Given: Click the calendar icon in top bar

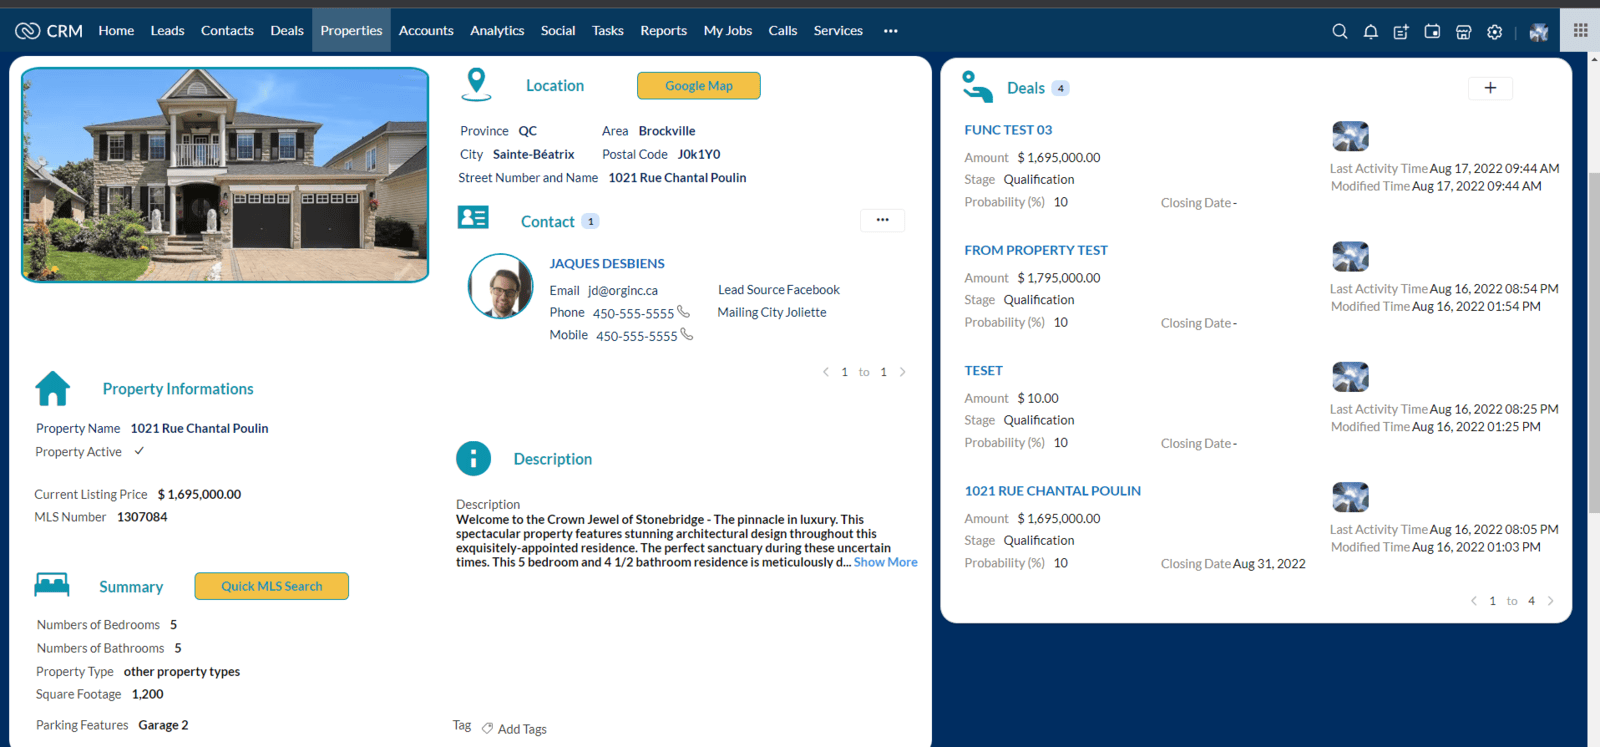Looking at the screenshot, I should [1432, 31].
